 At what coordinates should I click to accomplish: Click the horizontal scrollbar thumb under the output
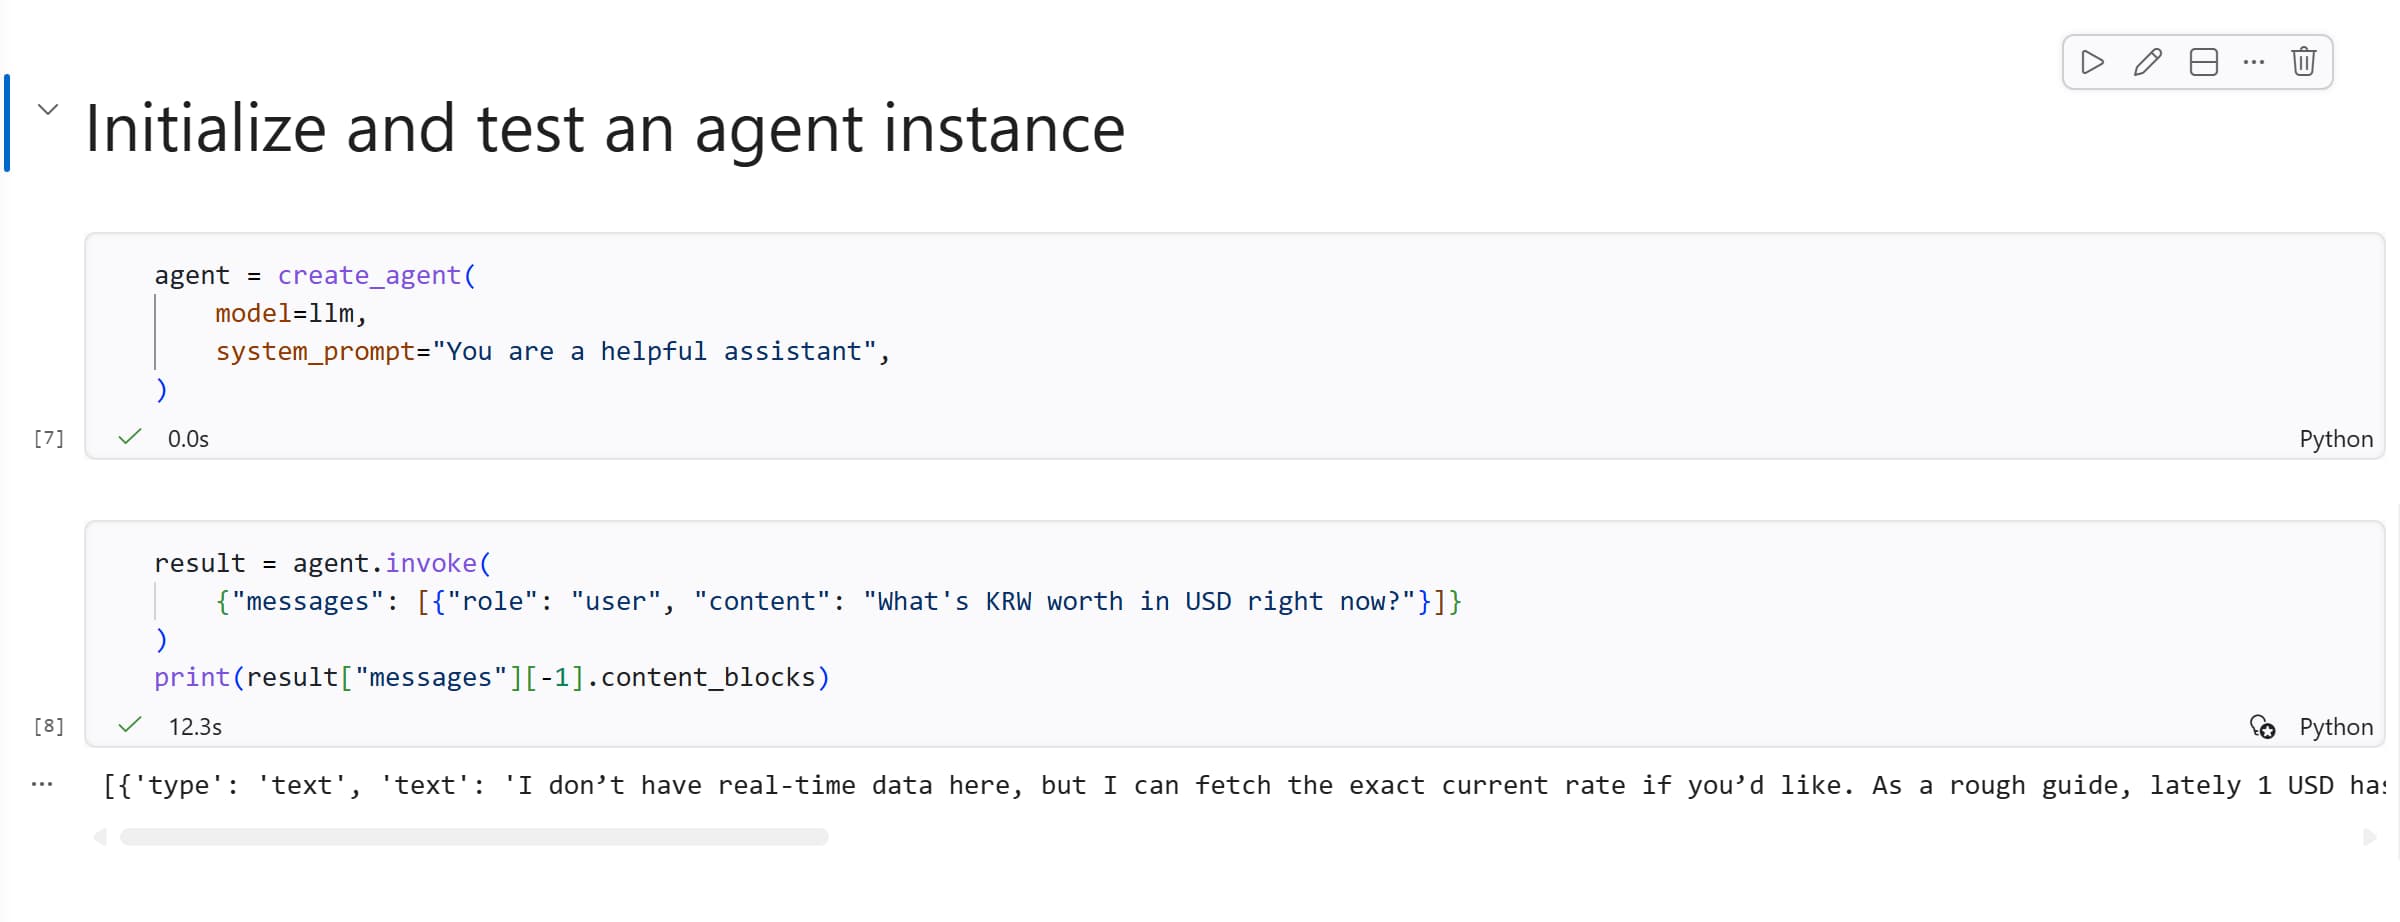coord(474,837)
